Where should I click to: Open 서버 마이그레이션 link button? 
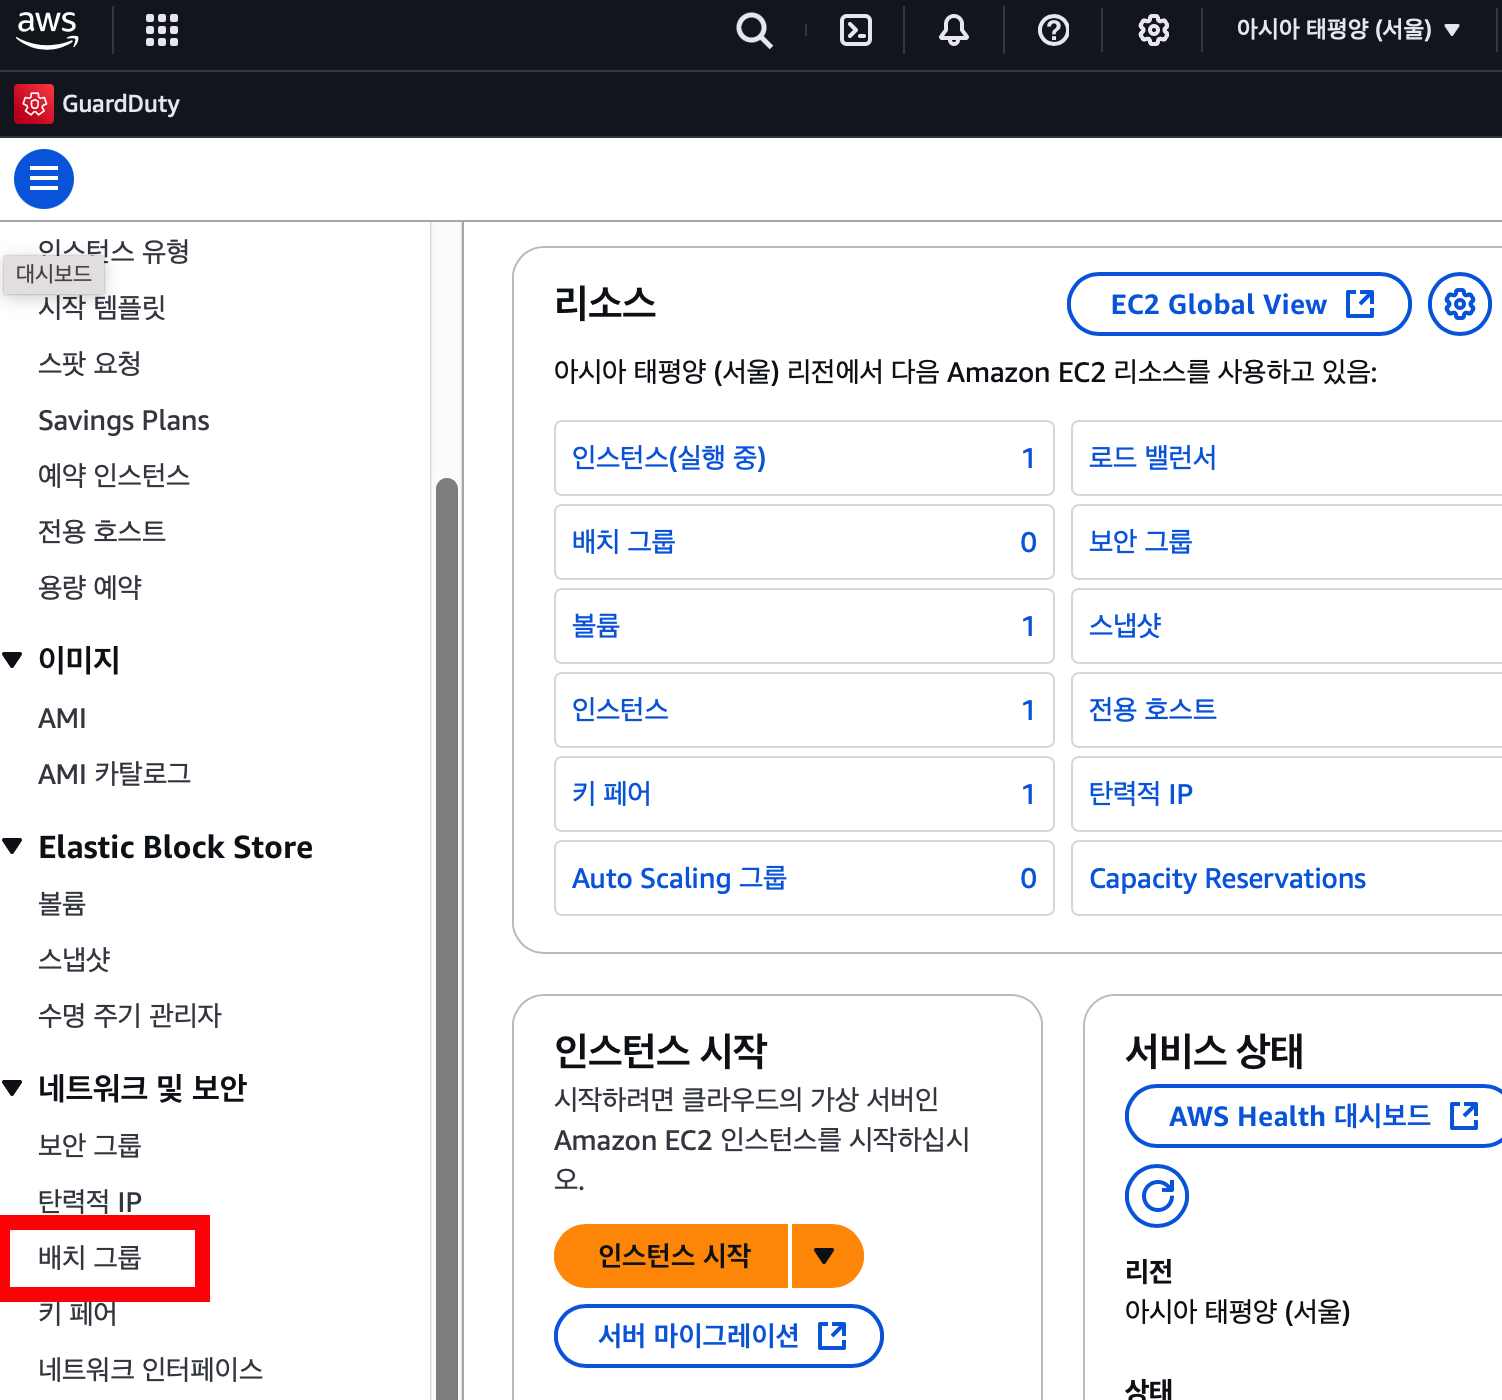pos(719,1336)
